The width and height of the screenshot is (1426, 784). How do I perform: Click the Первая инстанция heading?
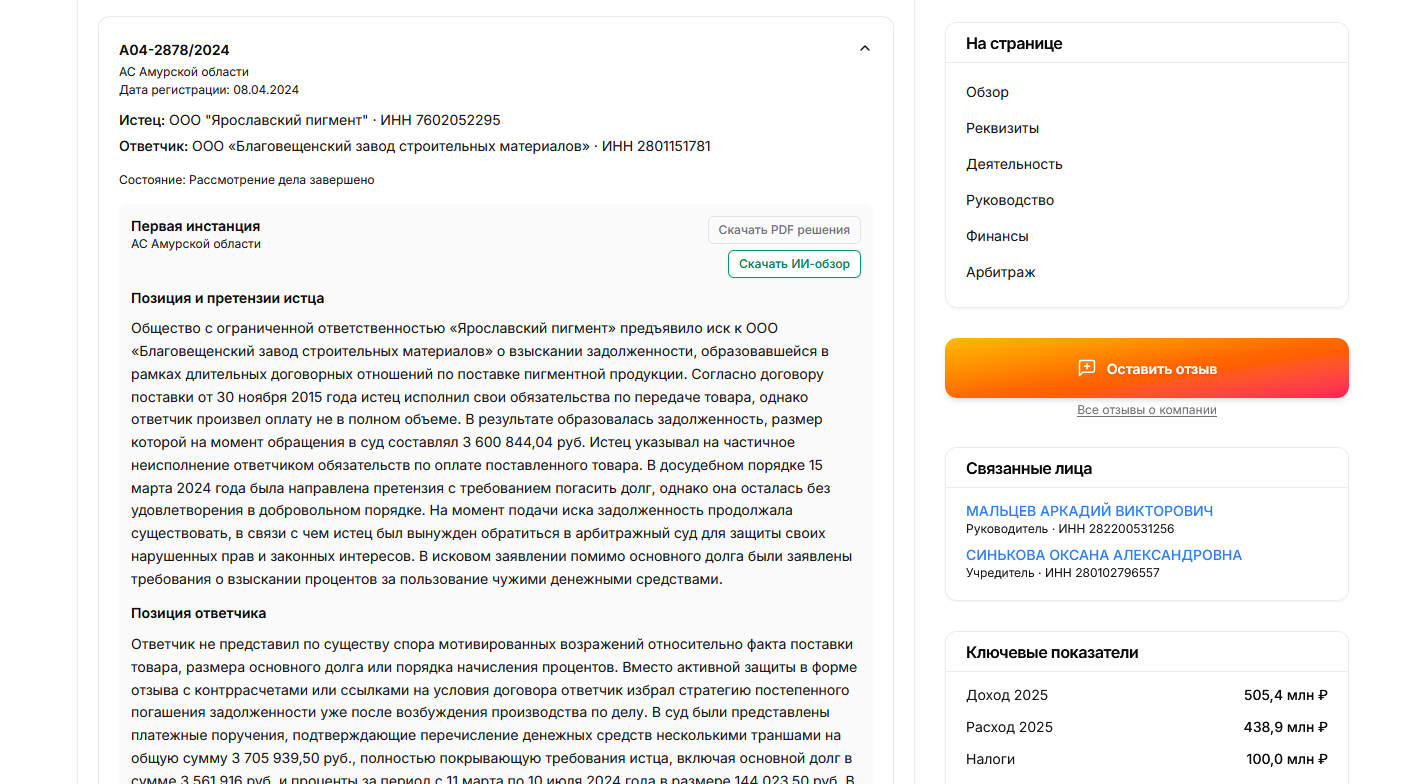coord(195,226)
